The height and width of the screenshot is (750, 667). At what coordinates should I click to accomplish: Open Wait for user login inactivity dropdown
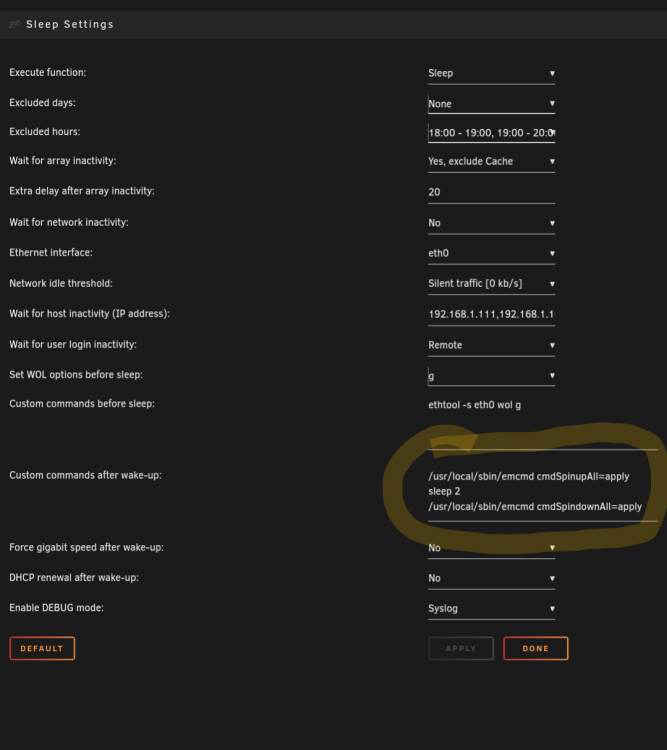pyautogui.click(x=491, y=345)
